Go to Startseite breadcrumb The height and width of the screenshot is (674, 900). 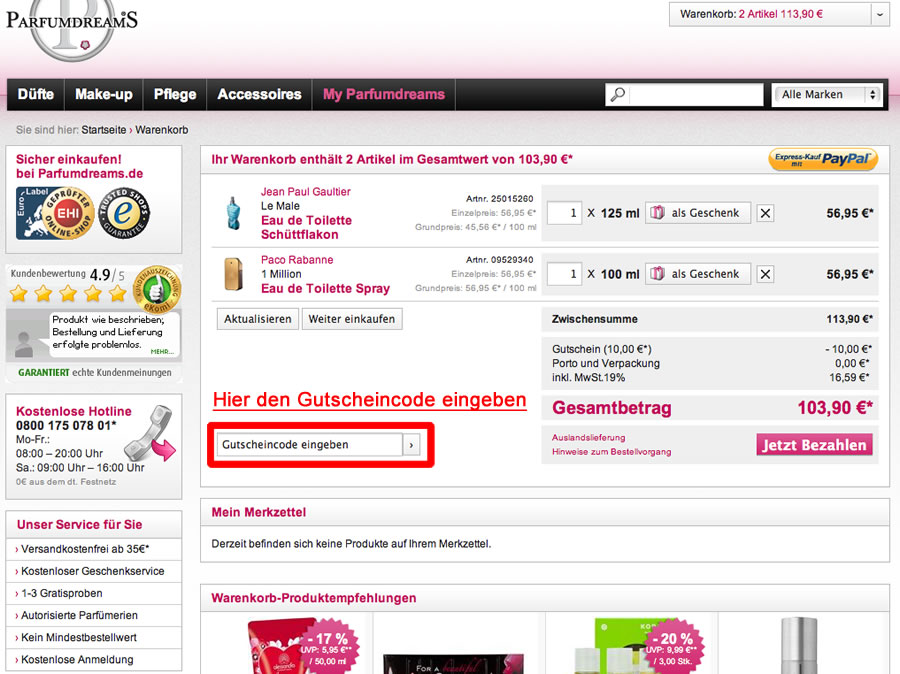103,130
